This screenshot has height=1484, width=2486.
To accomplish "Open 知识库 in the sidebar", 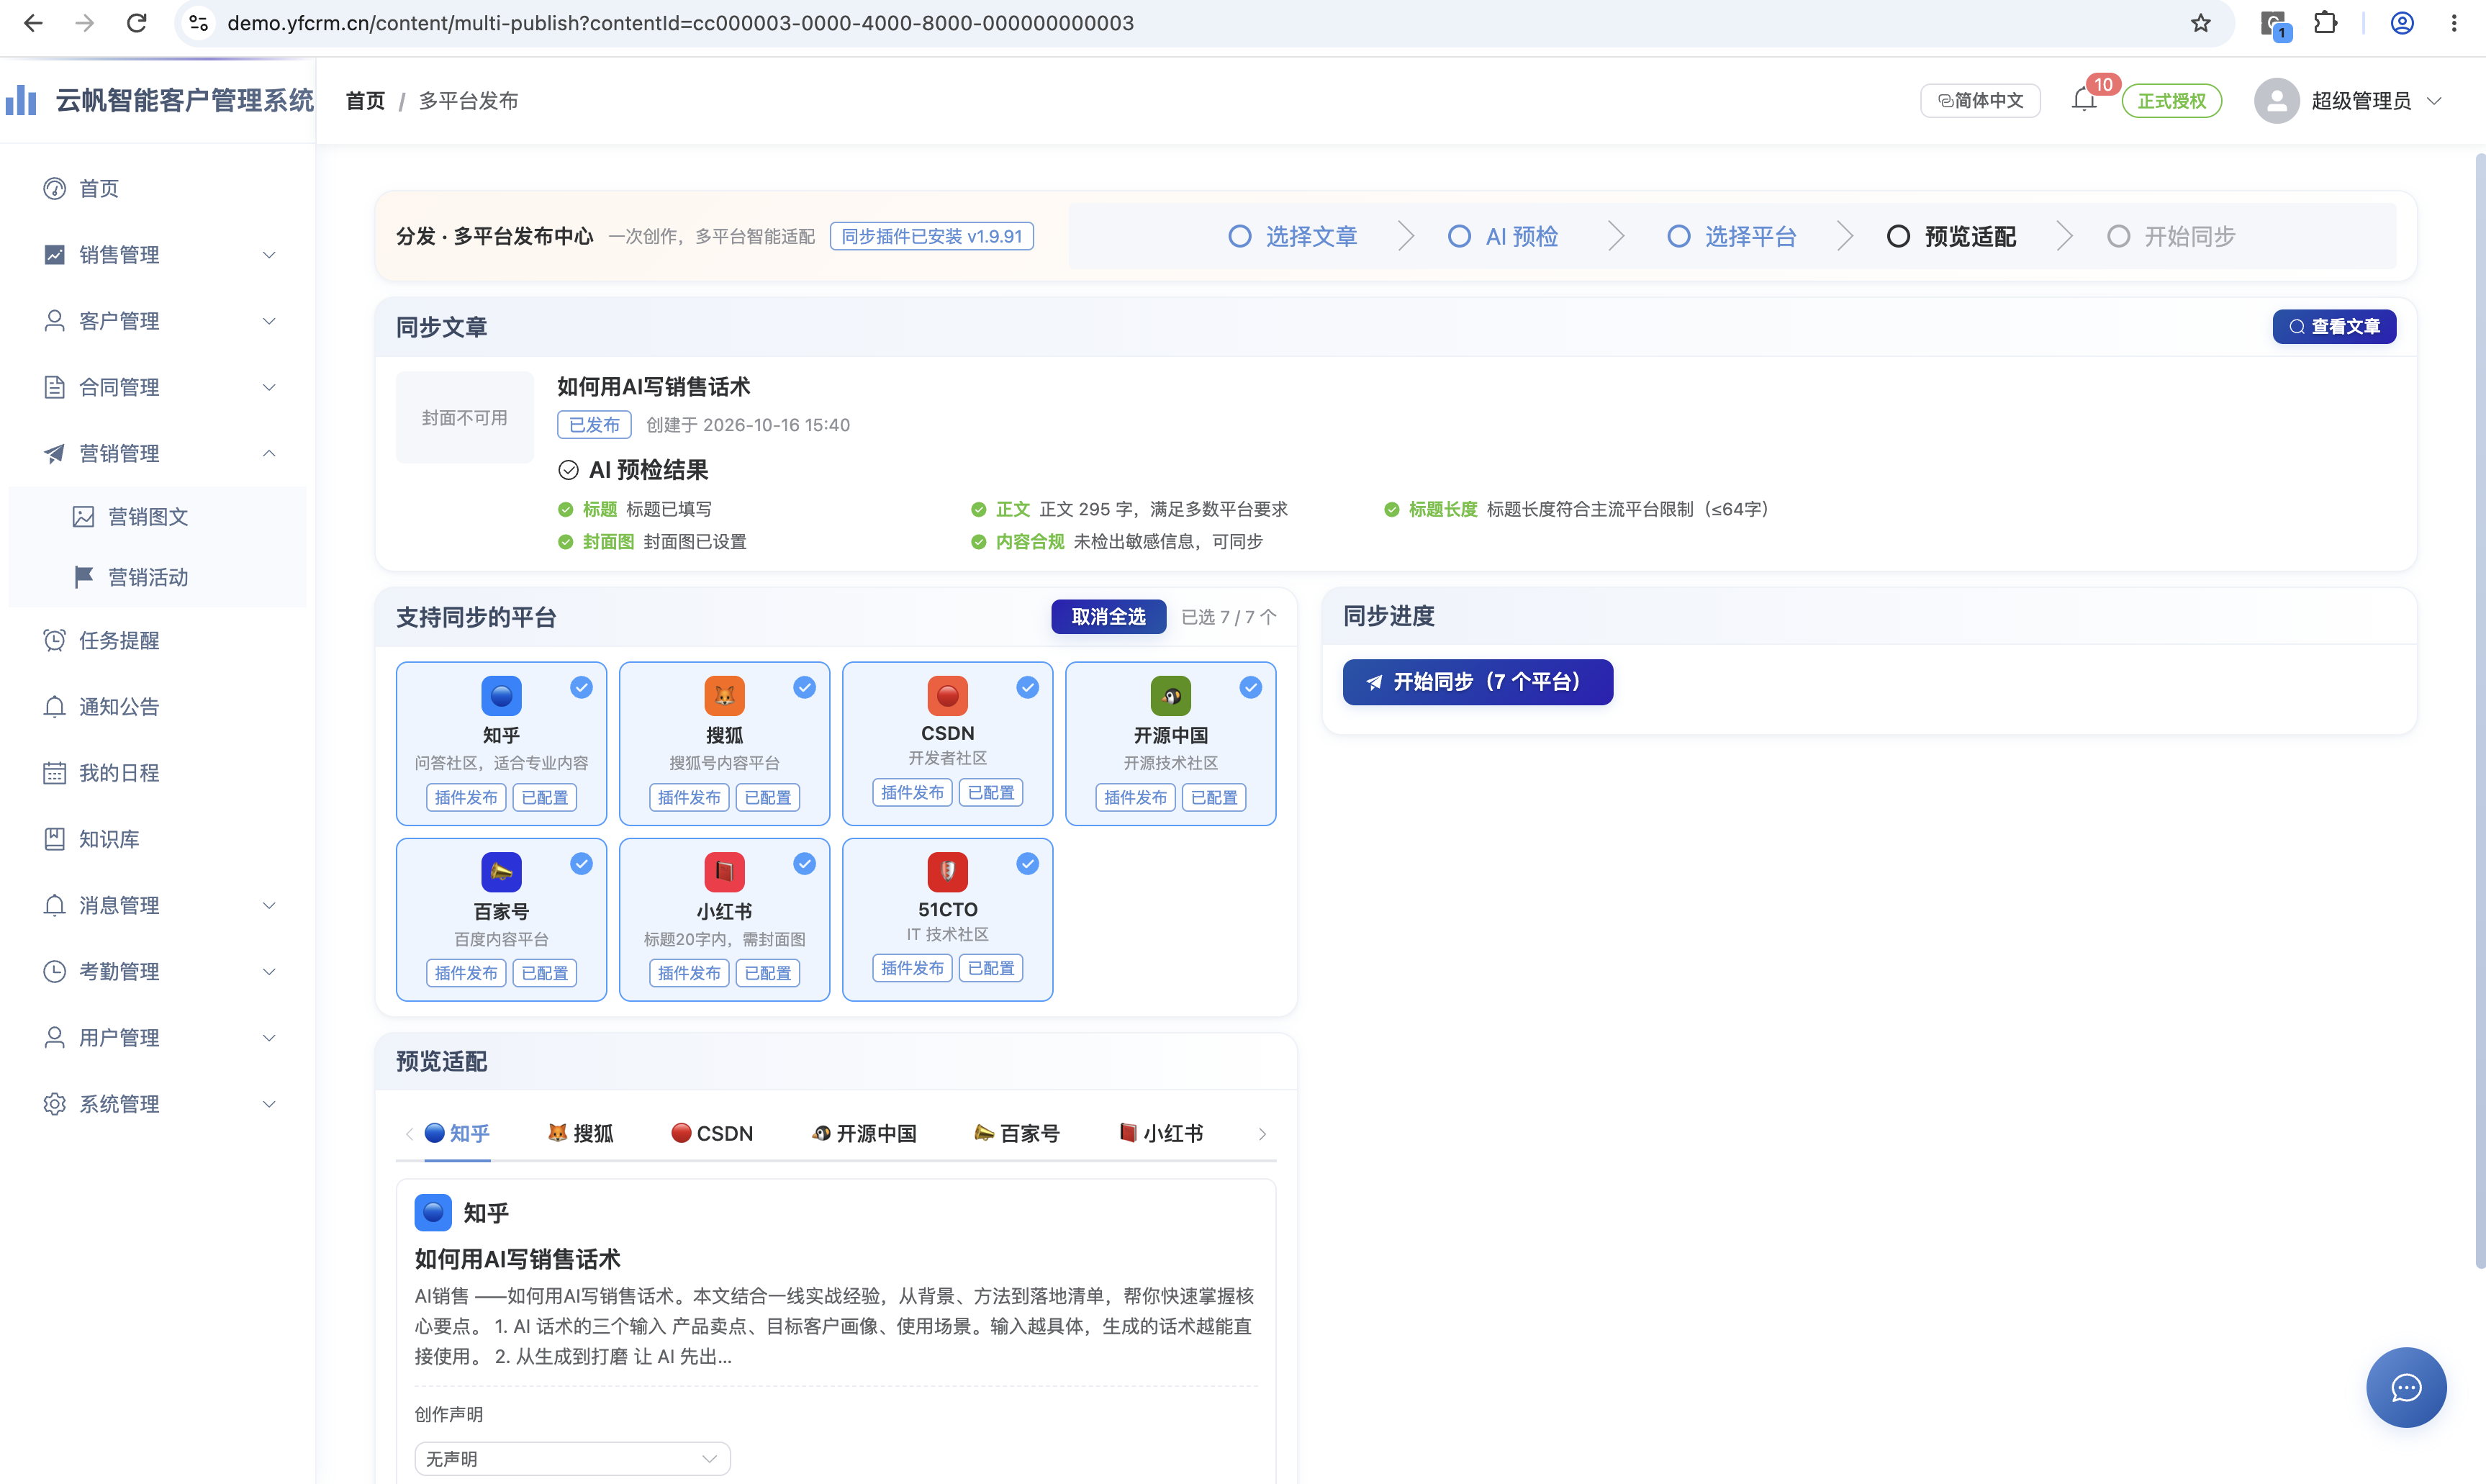I will click(x=157, y=839).
